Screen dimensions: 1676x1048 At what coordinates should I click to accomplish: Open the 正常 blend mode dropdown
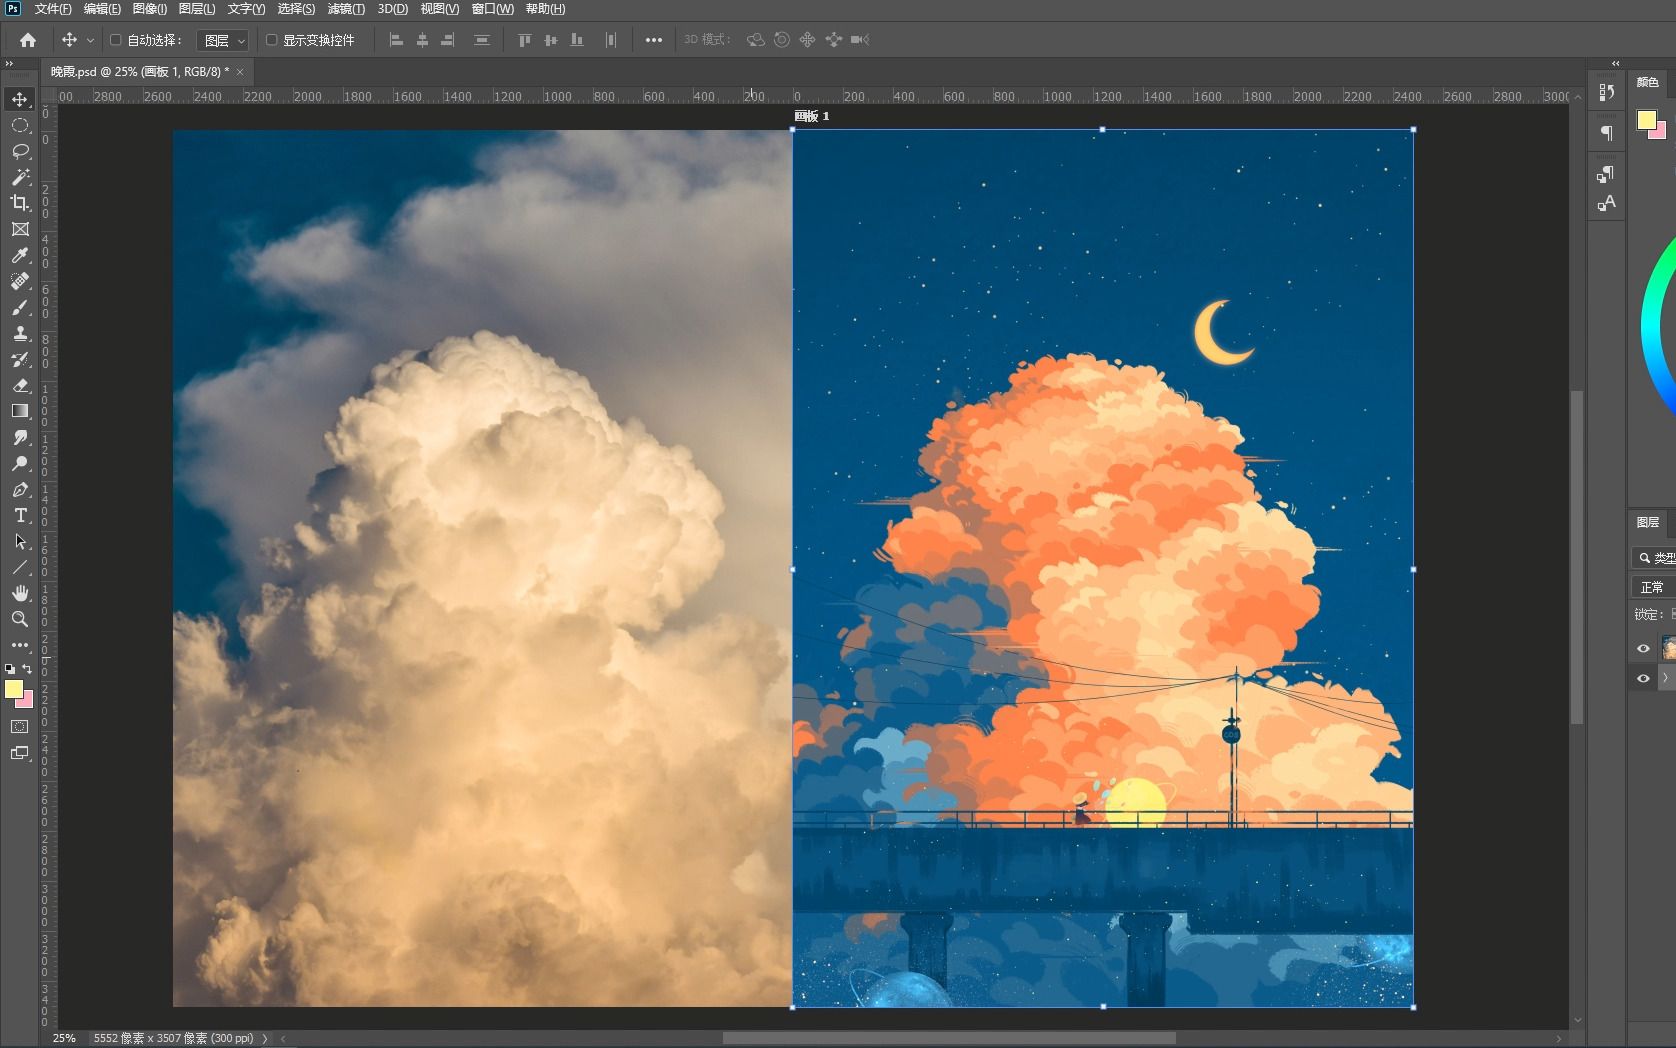click(1653, 587)
